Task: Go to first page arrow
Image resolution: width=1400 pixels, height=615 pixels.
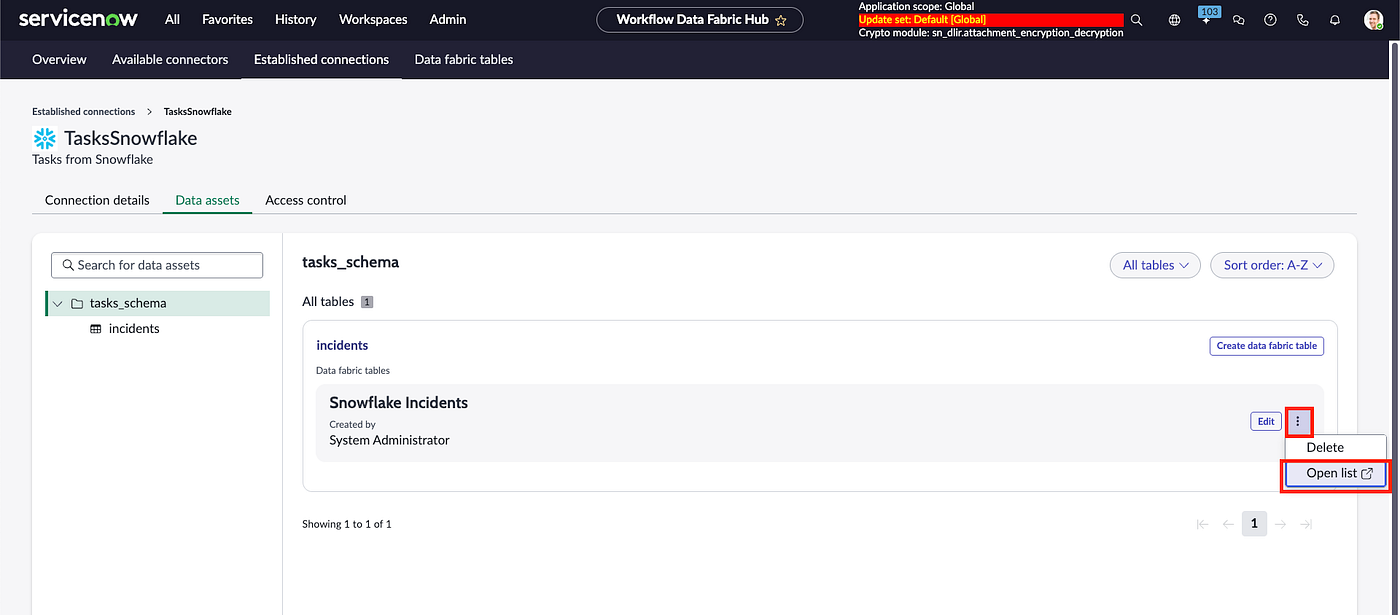Action: (1202, 524)
